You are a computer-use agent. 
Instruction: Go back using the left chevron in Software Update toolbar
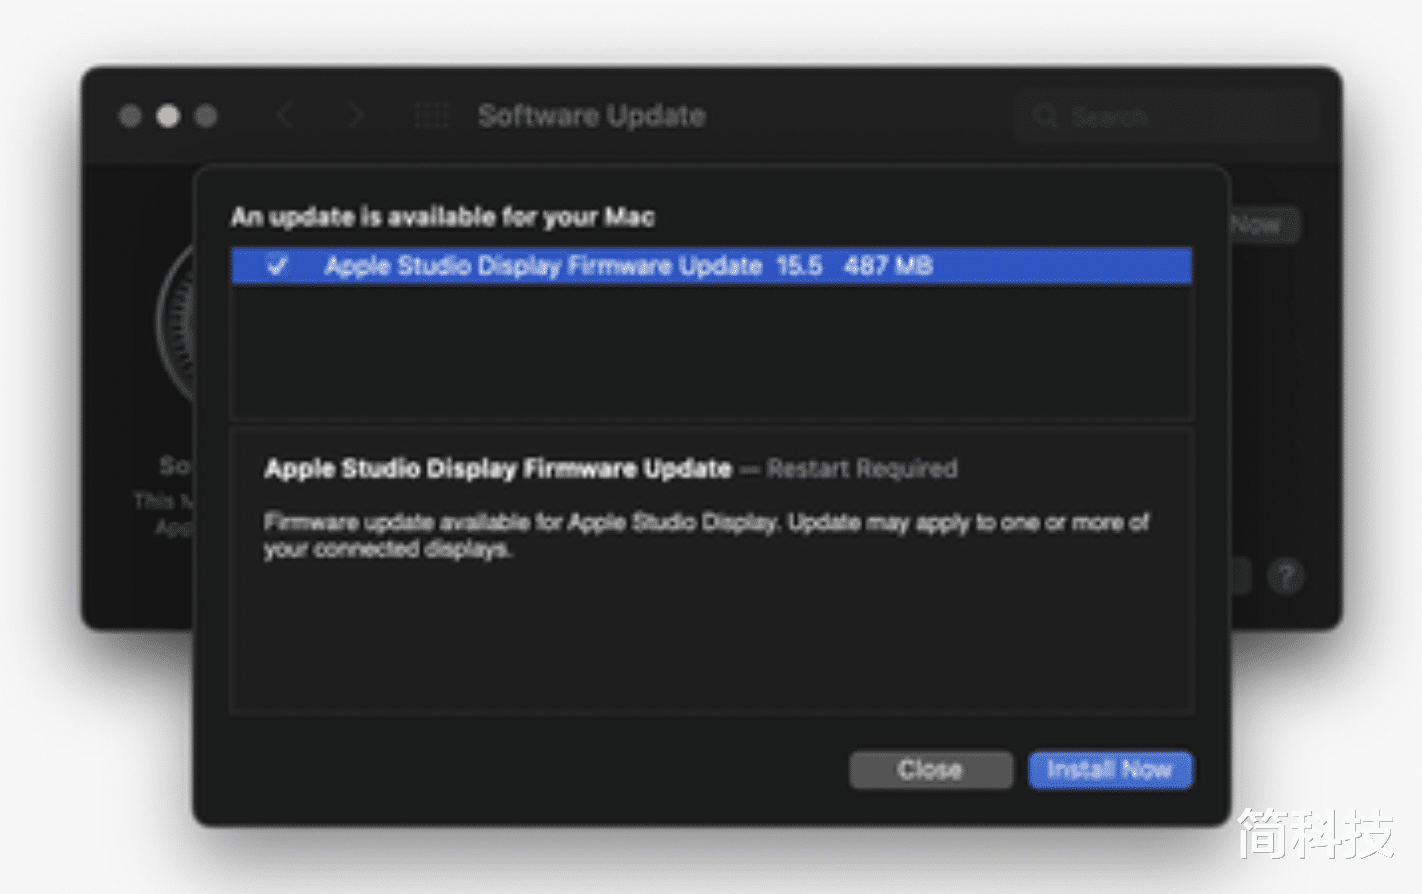pyautogui.click(x=286, y=116)
